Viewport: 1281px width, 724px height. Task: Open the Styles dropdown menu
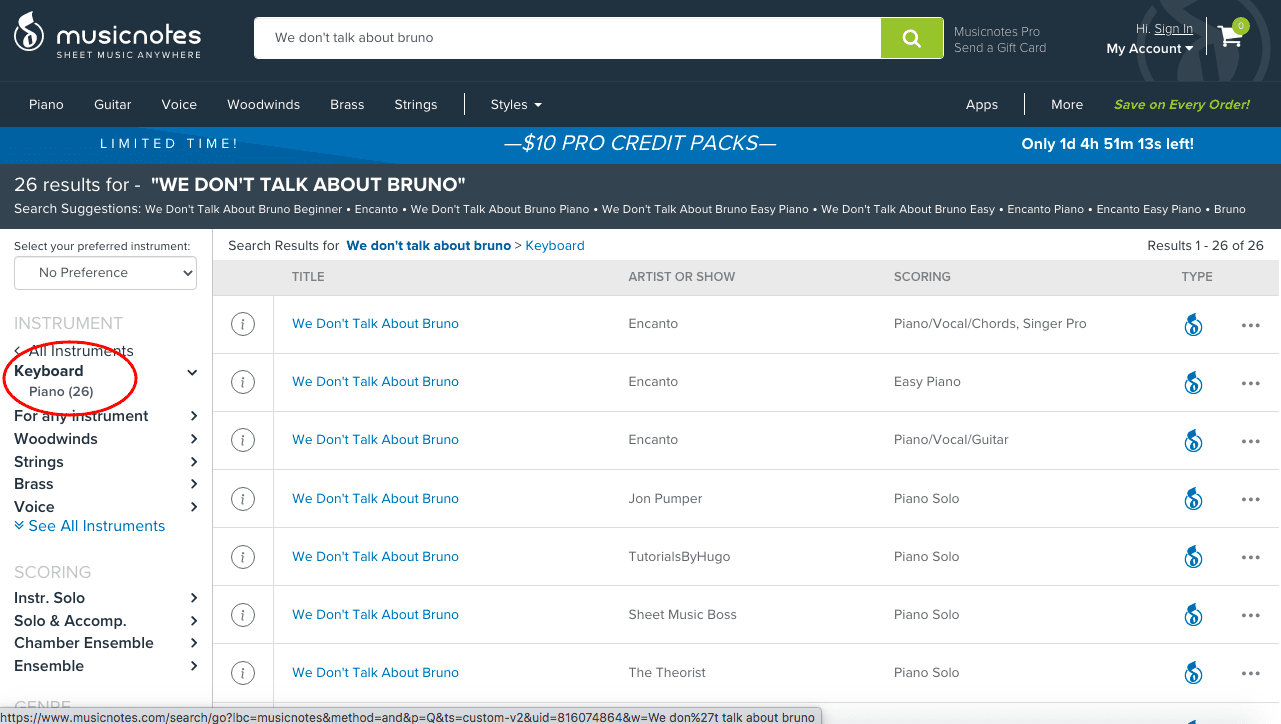[516, 105]
